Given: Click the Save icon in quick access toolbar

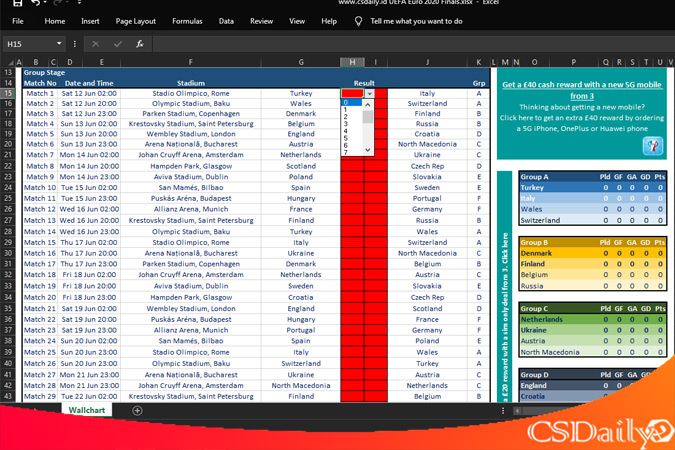Looking at the screenshot, I should pyautogui.click(x=17, y=3).
